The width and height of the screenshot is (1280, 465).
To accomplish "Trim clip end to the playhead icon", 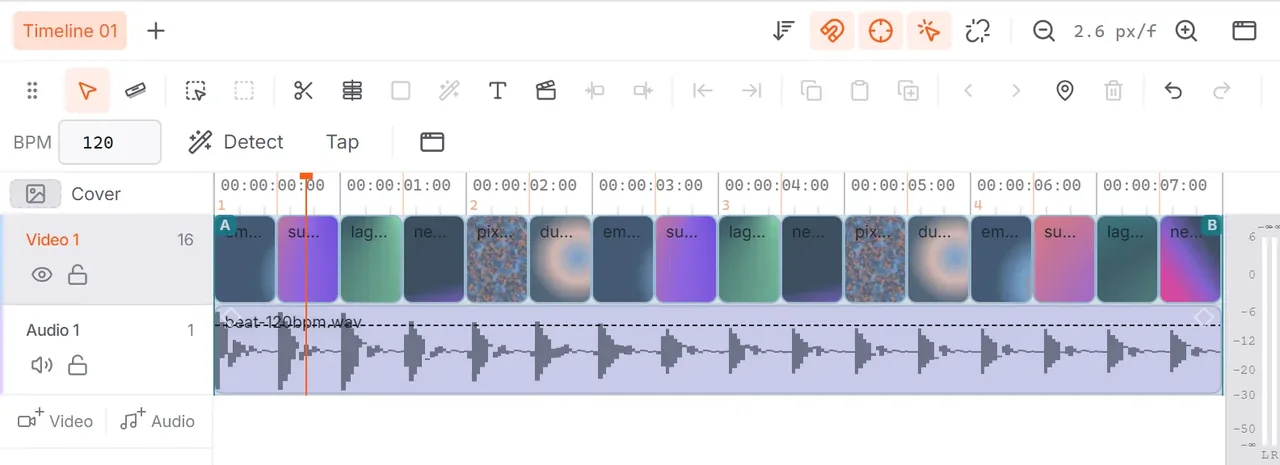I will click(x=643, y=91).
